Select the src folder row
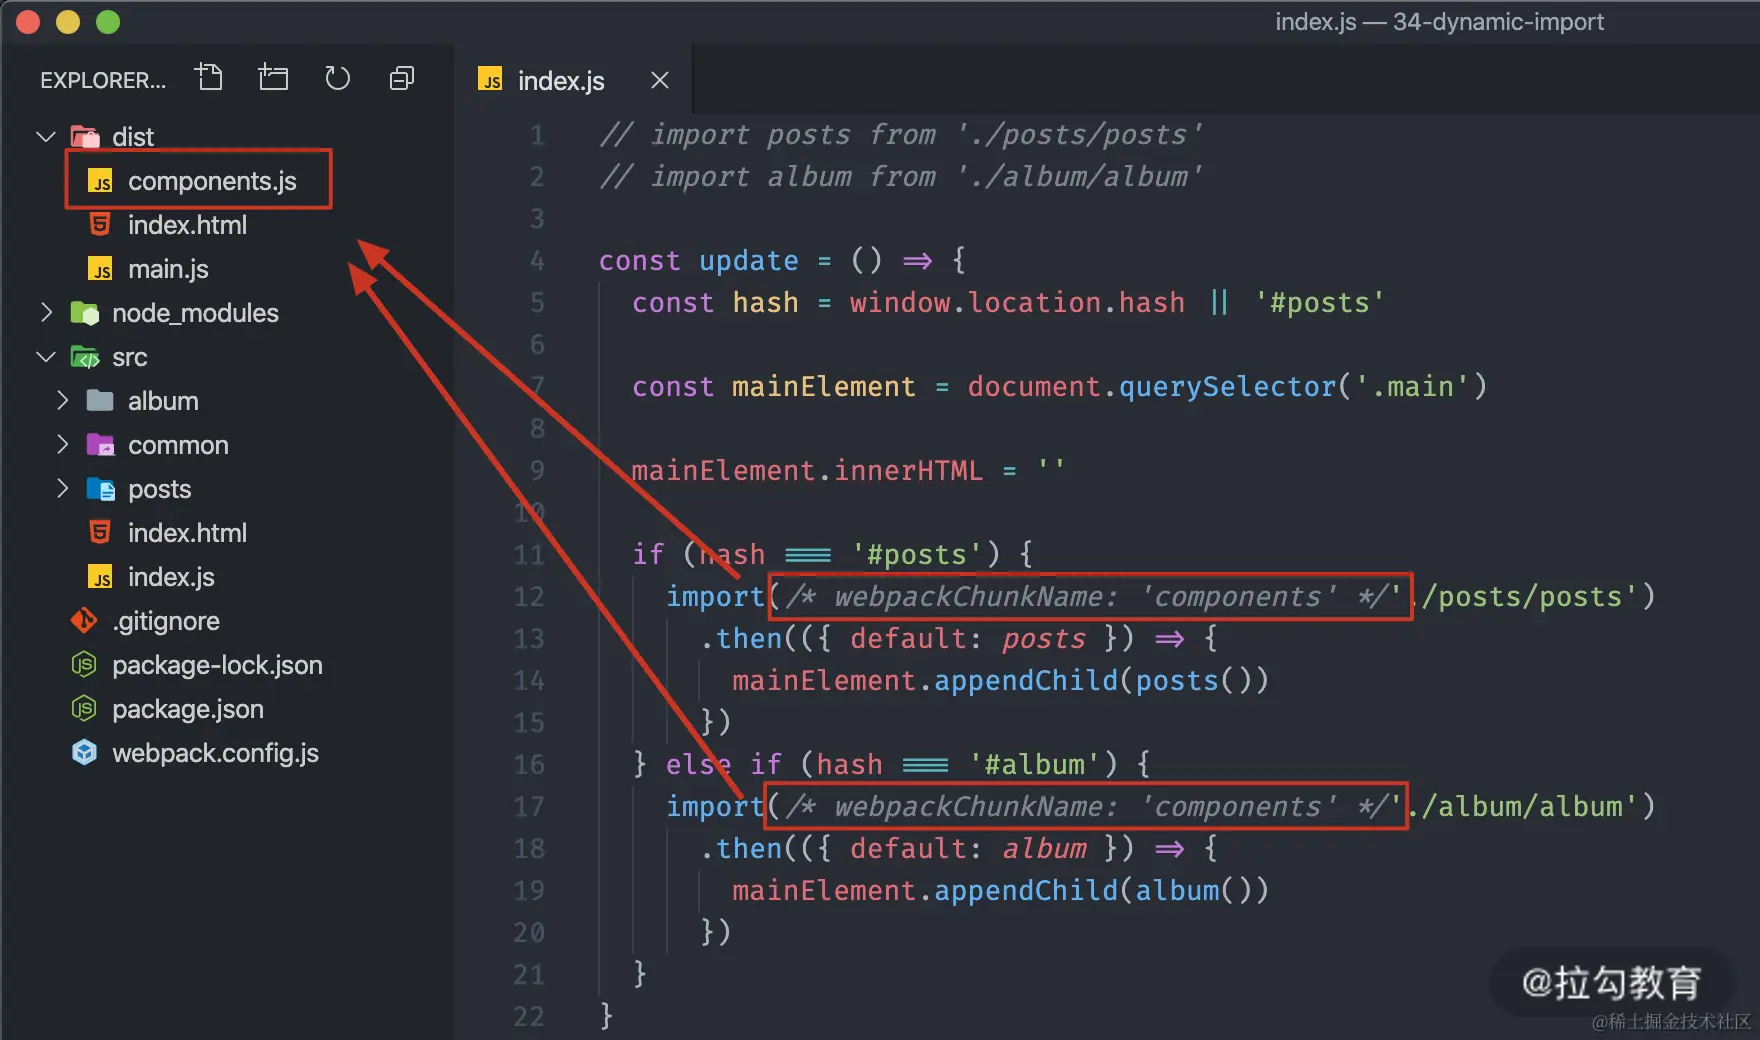This screenshot has height=1040, width=1760. point(227,357)
